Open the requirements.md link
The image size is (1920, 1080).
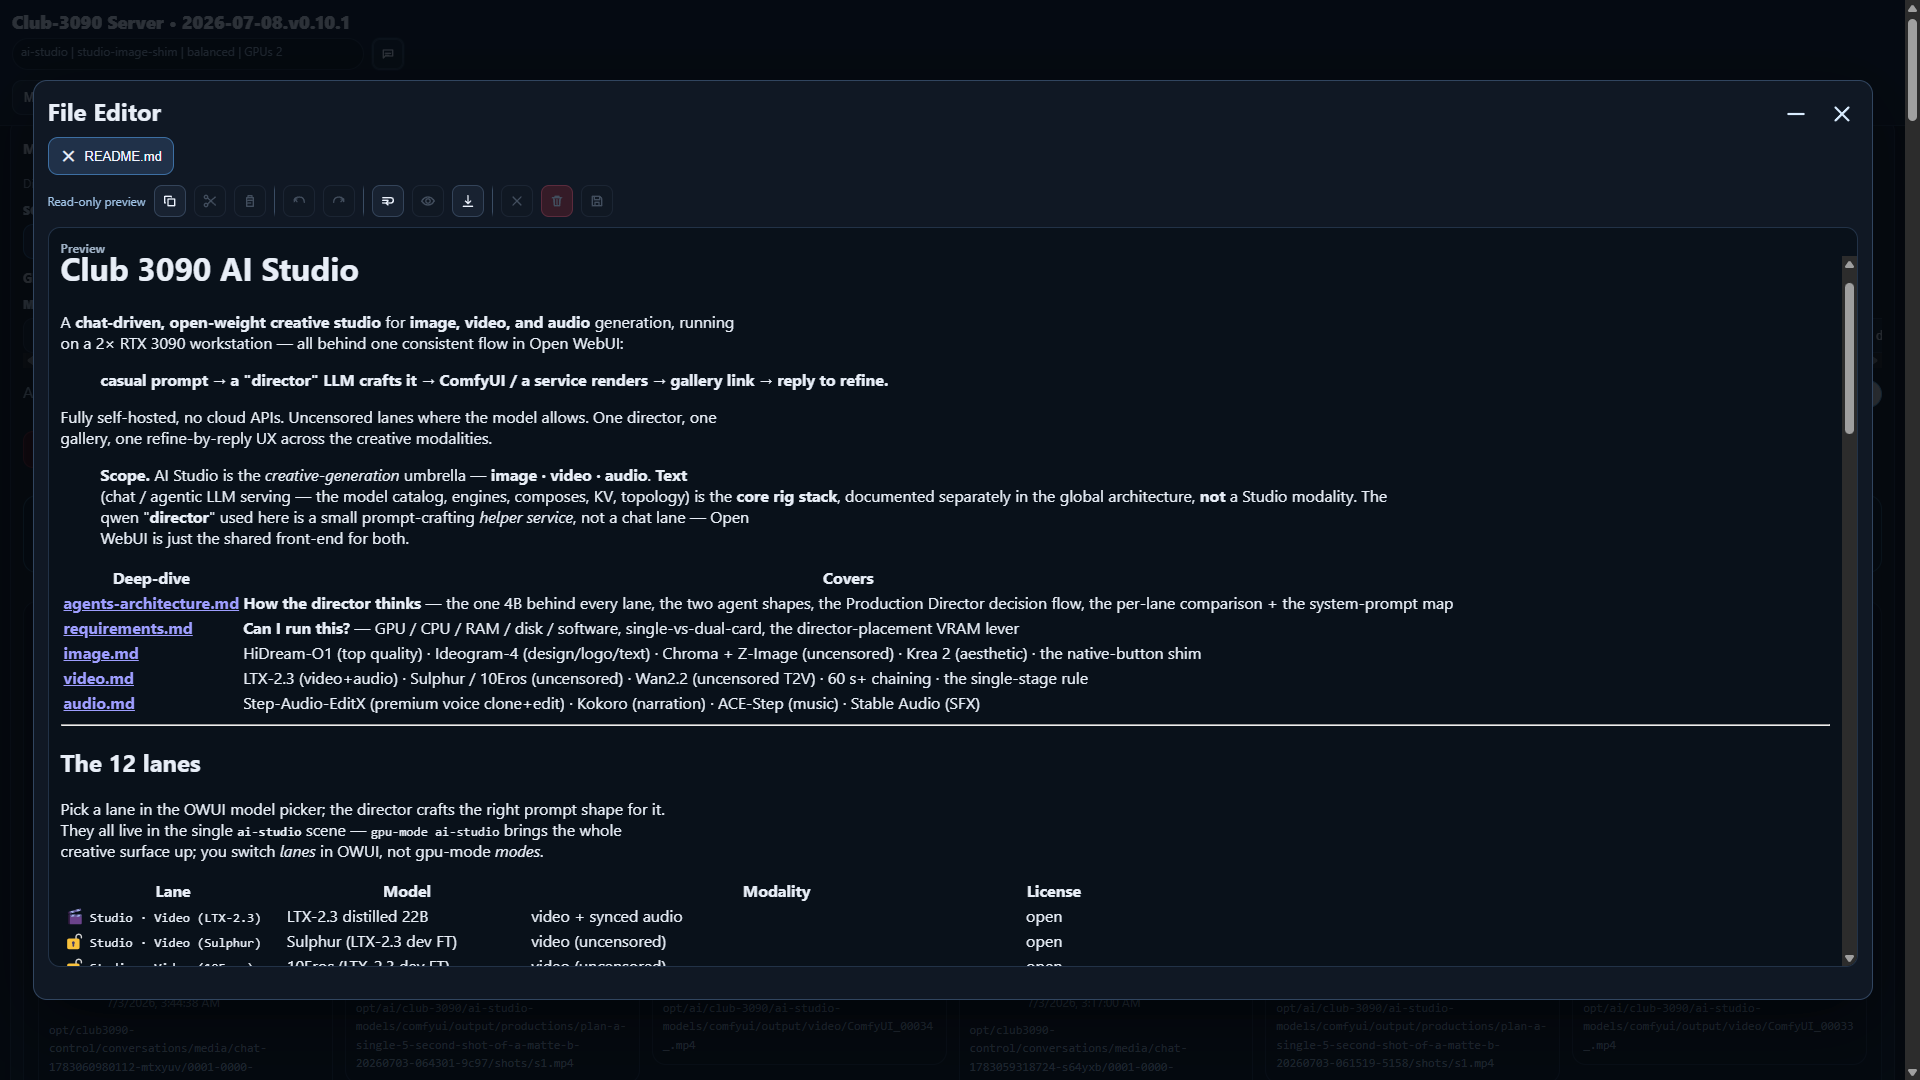(128, 628)
